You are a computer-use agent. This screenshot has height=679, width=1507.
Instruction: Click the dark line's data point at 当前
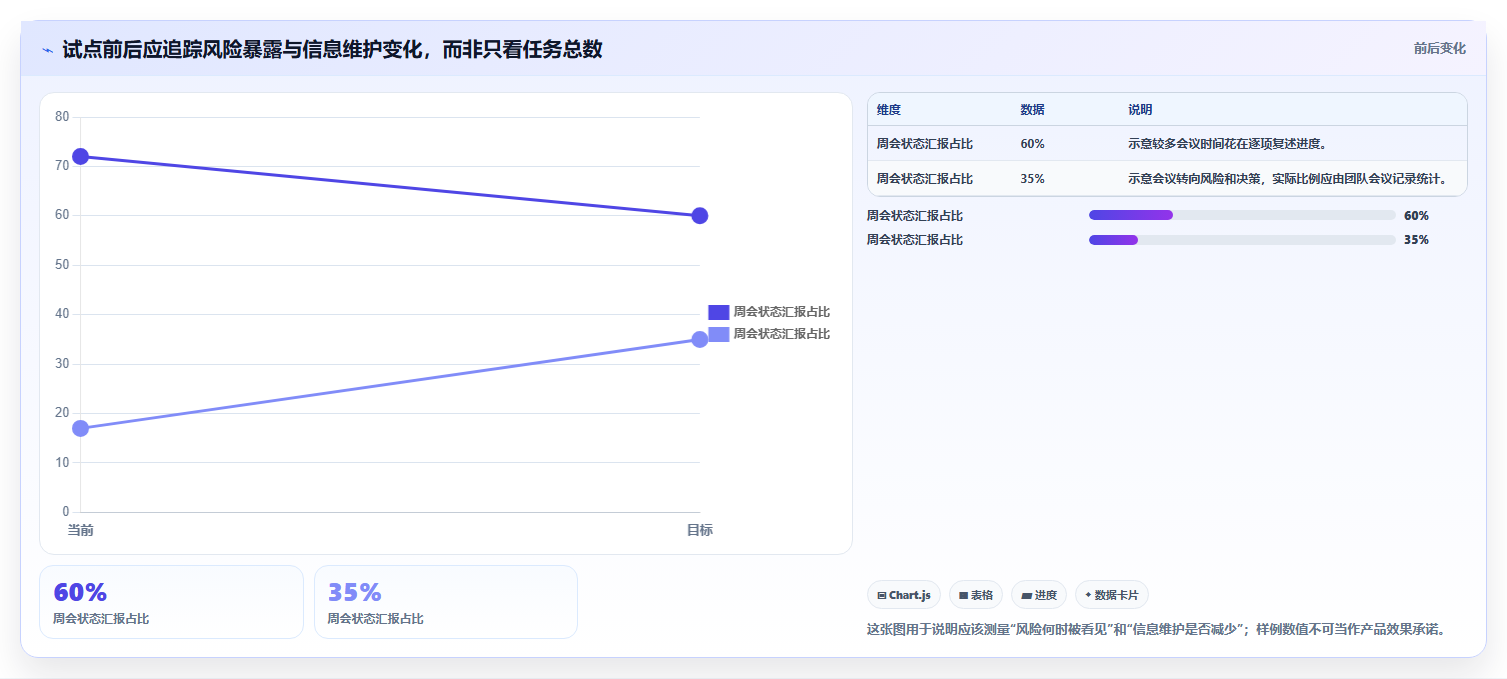pyautogui.click(x=81, y=156)
